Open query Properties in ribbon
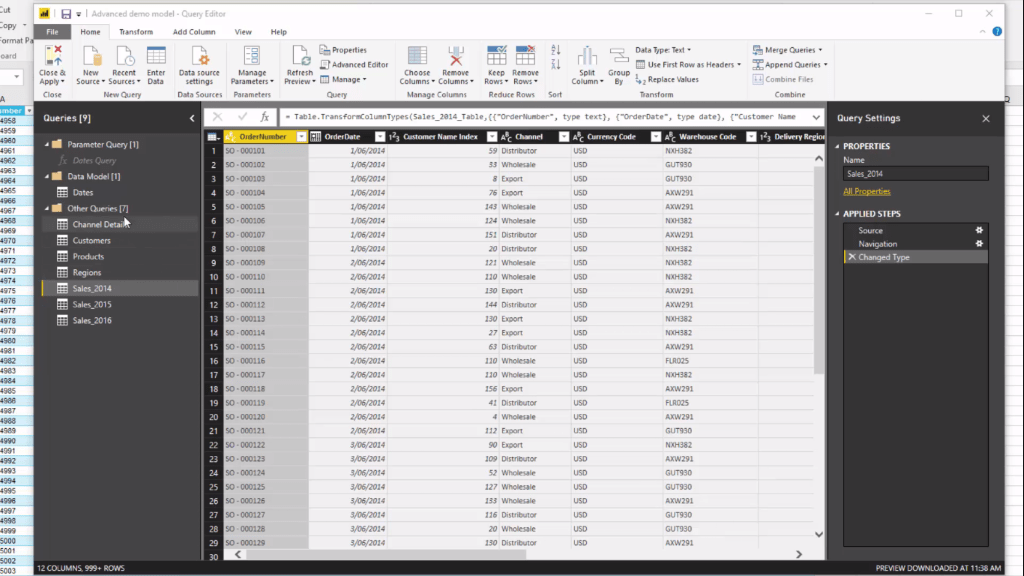The height and width of the screenshot is (576, 1024). (343, 50)
